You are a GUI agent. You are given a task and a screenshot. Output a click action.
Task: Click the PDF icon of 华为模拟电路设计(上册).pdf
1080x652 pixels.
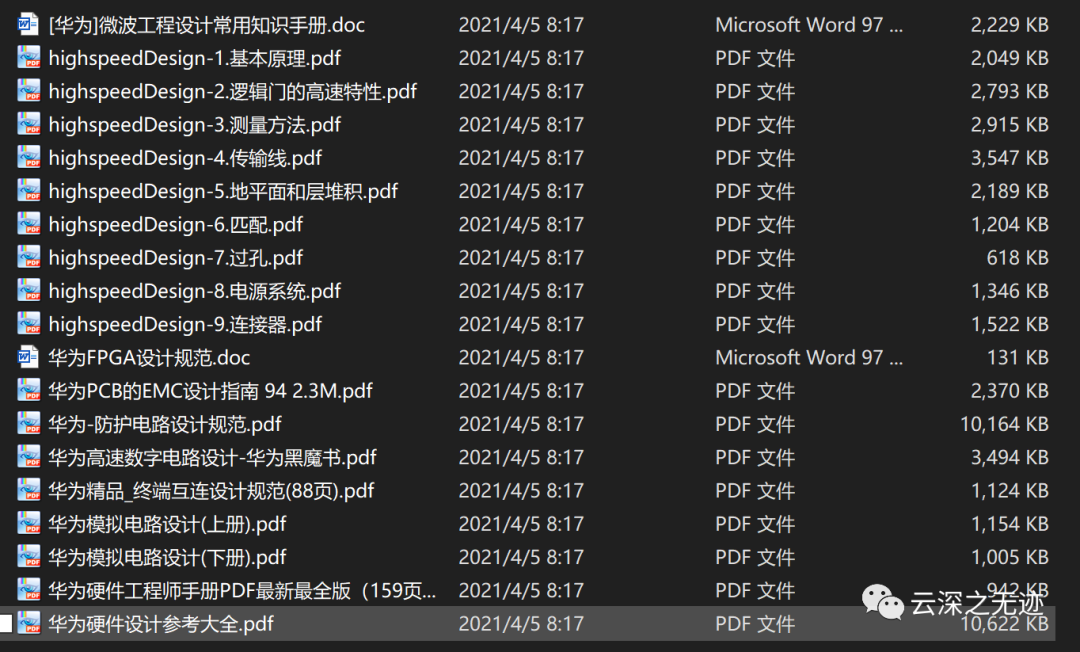pyautogui.click(x=28, y=523)
